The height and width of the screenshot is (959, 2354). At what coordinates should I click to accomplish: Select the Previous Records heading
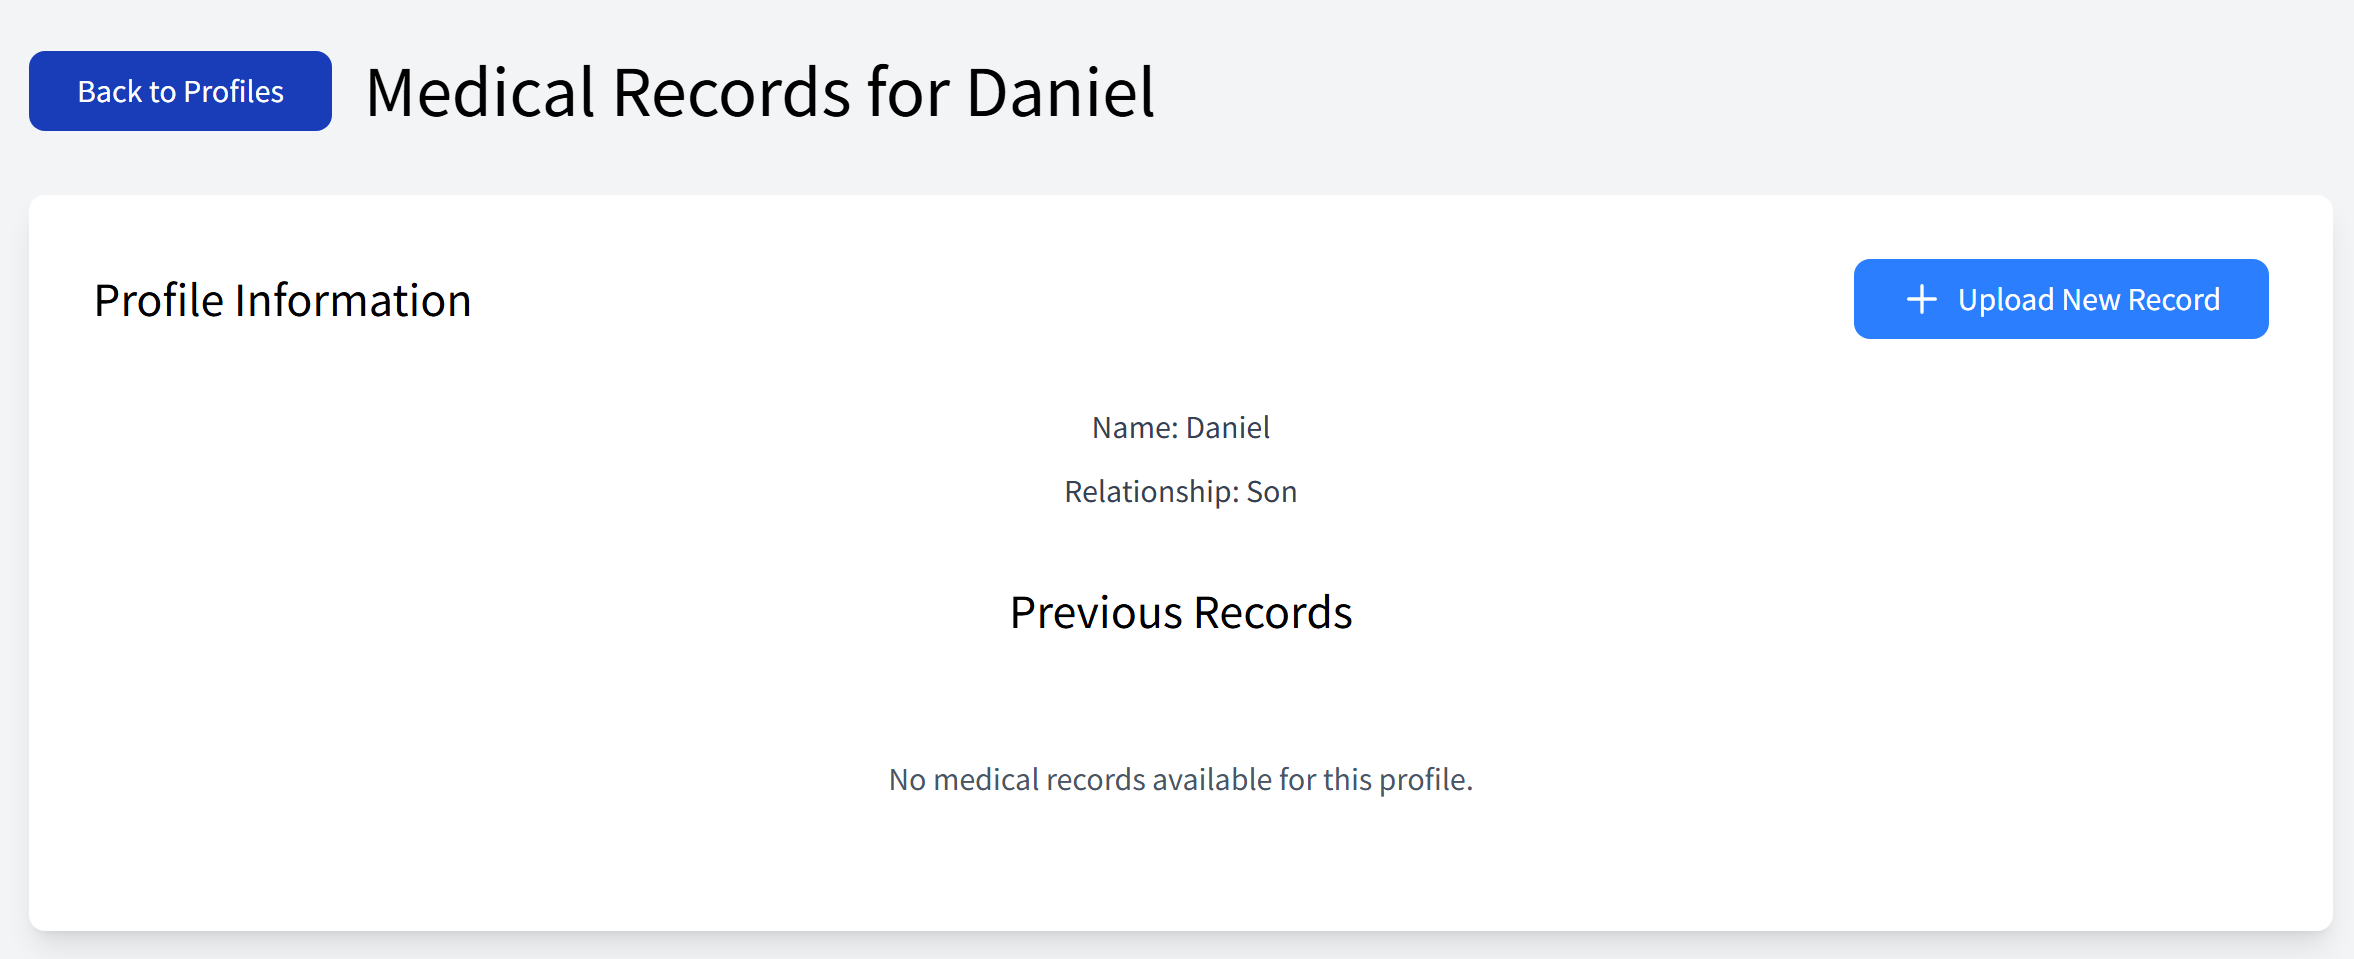coord(1180,612)
